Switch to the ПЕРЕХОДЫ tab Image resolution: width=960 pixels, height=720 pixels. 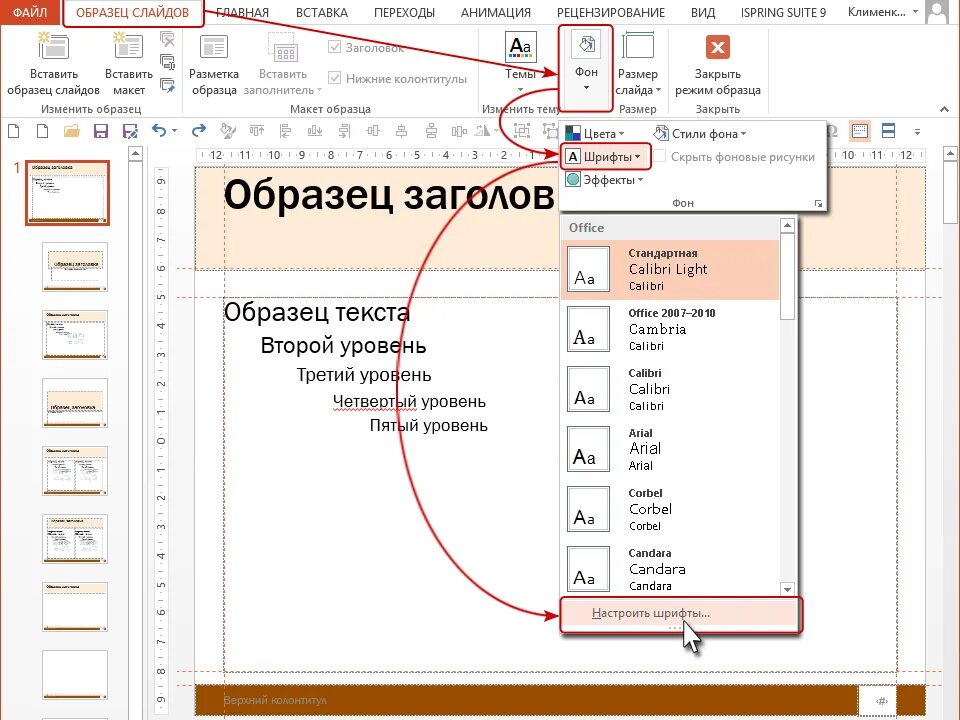[404, 12]
